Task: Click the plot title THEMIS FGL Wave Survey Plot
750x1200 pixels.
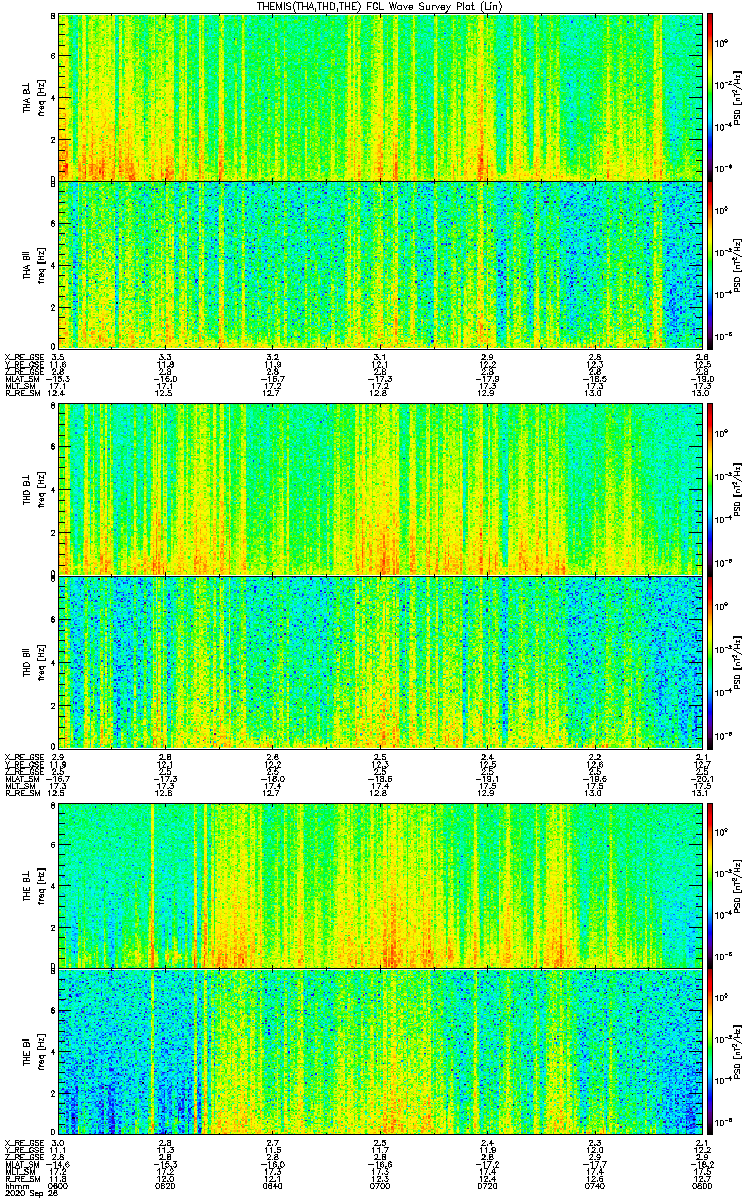Action: [381, 6]
